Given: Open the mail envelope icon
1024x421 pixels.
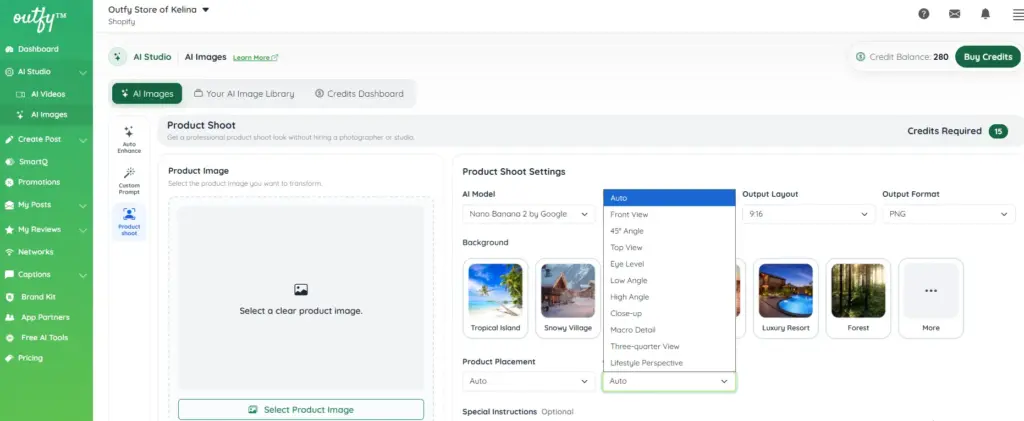Looking at the screenshot, I should tap(955, 14).
